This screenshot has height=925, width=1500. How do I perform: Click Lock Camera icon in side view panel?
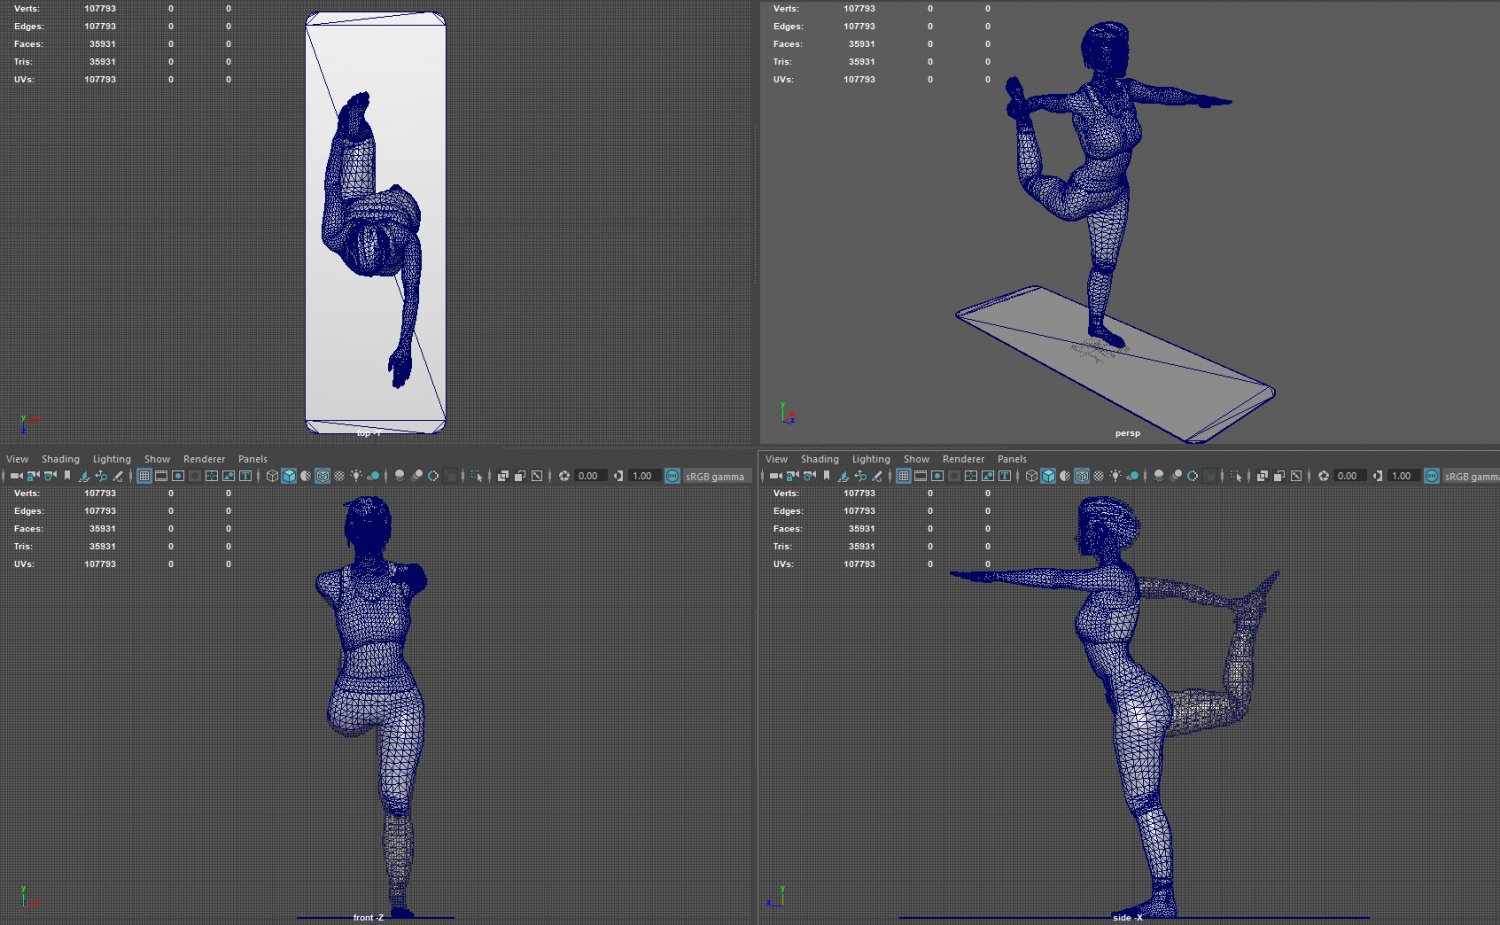click(x=792, y=476)
